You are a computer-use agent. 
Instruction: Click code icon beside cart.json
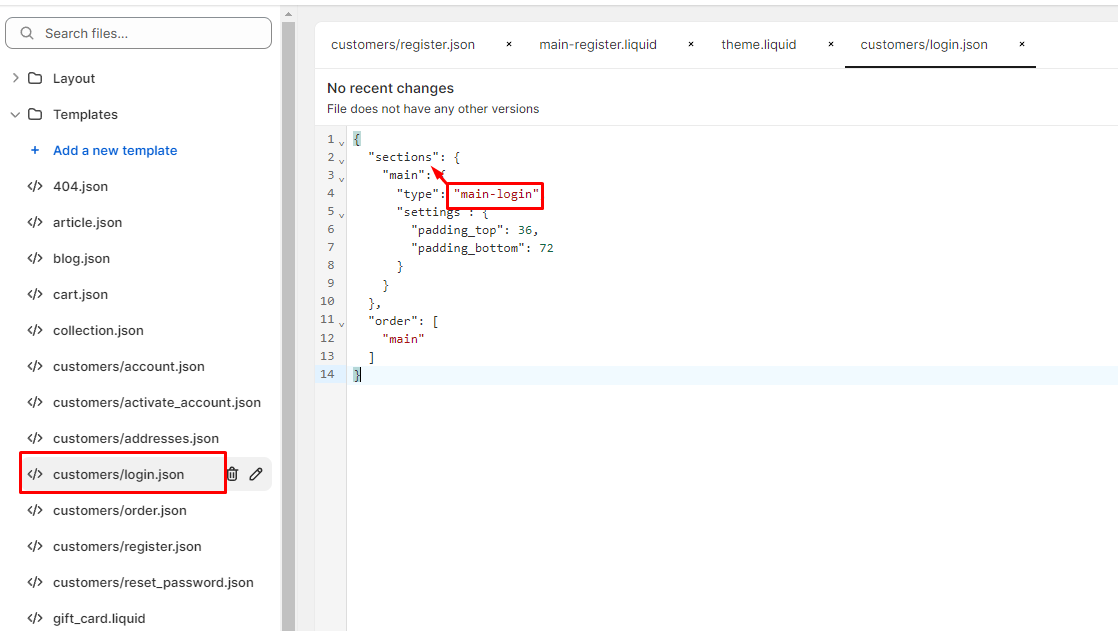[35, 294]
